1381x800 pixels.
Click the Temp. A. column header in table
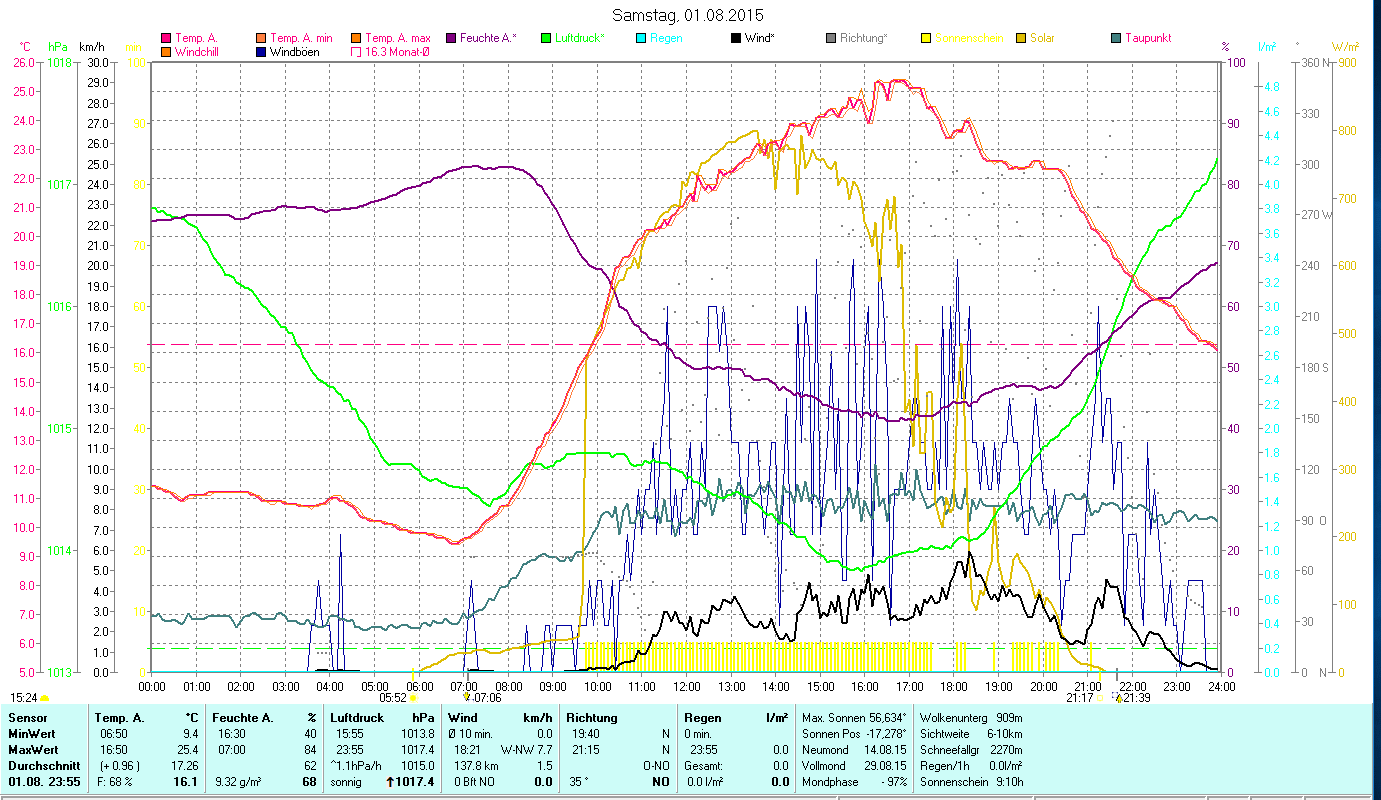coord(119,718)
